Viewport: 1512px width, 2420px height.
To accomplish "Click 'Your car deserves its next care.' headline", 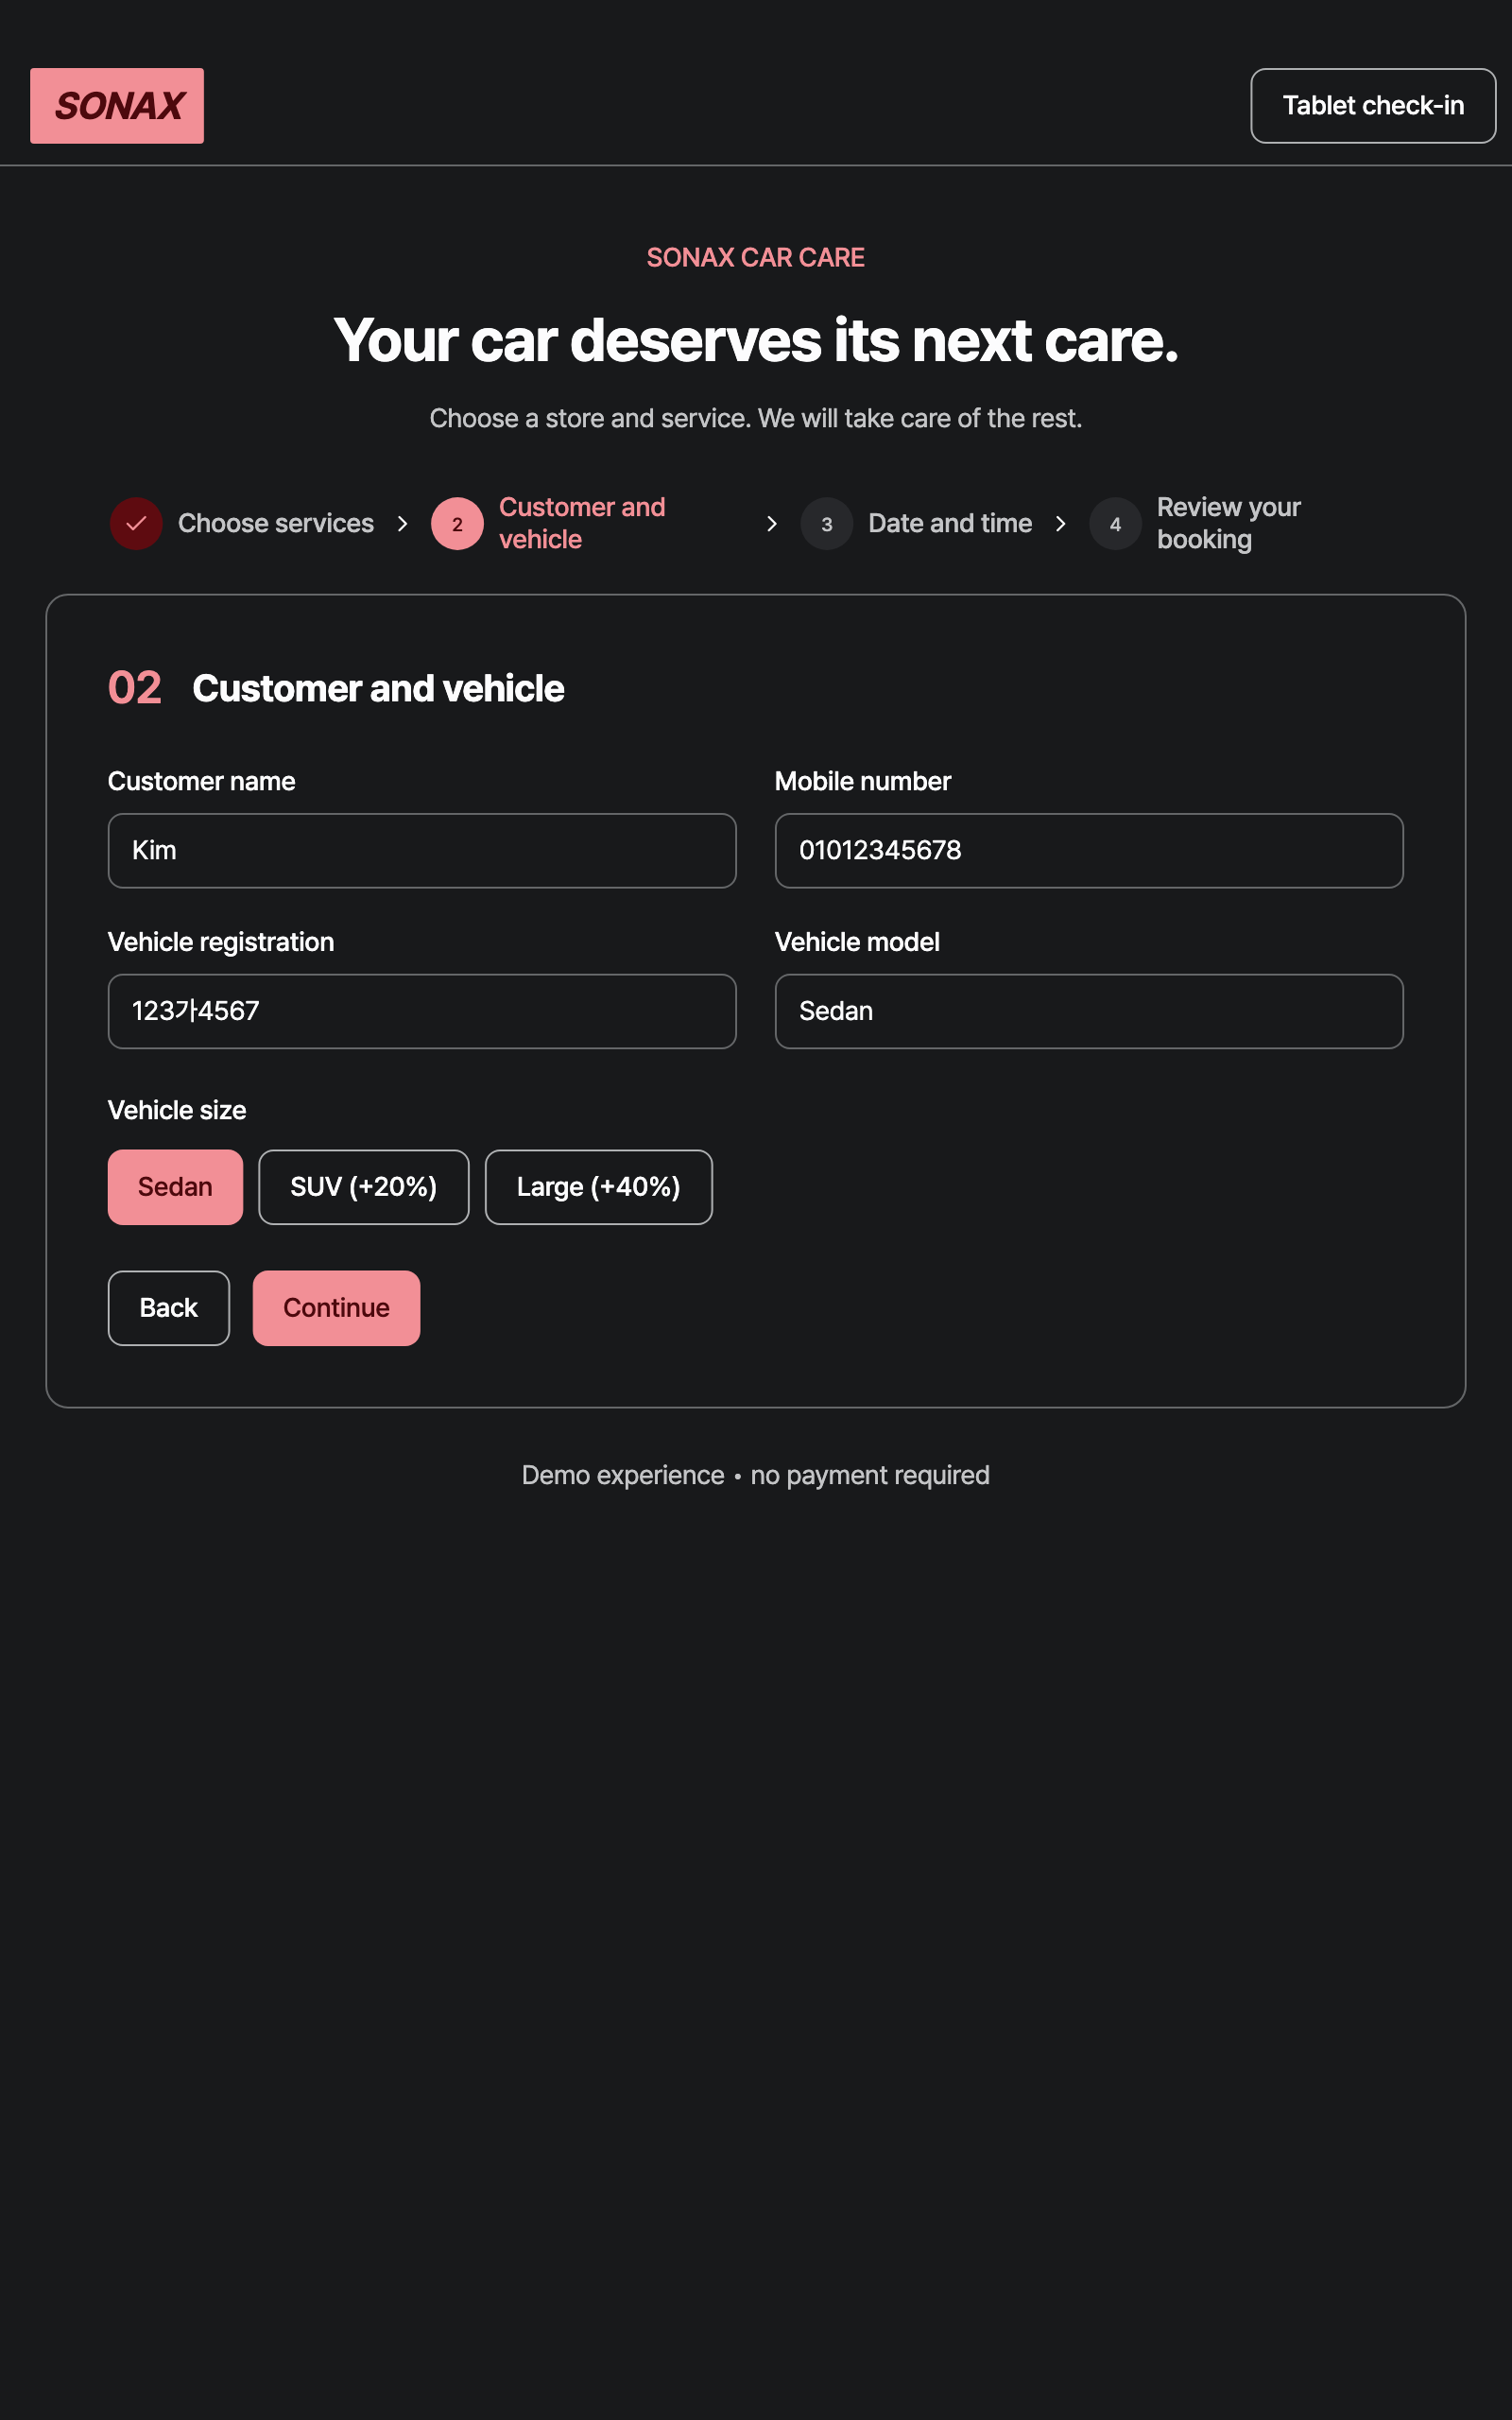I will [x=756, y=341].
